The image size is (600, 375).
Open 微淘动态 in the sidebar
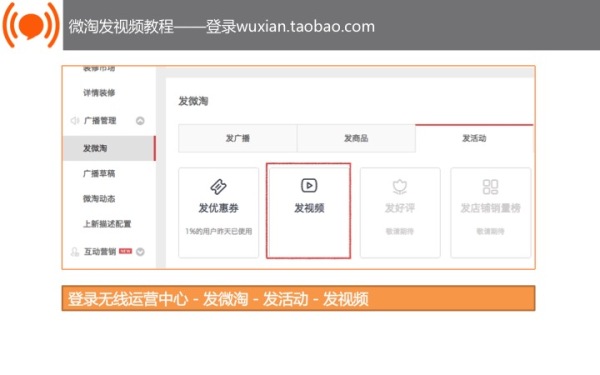click(99, 199)
